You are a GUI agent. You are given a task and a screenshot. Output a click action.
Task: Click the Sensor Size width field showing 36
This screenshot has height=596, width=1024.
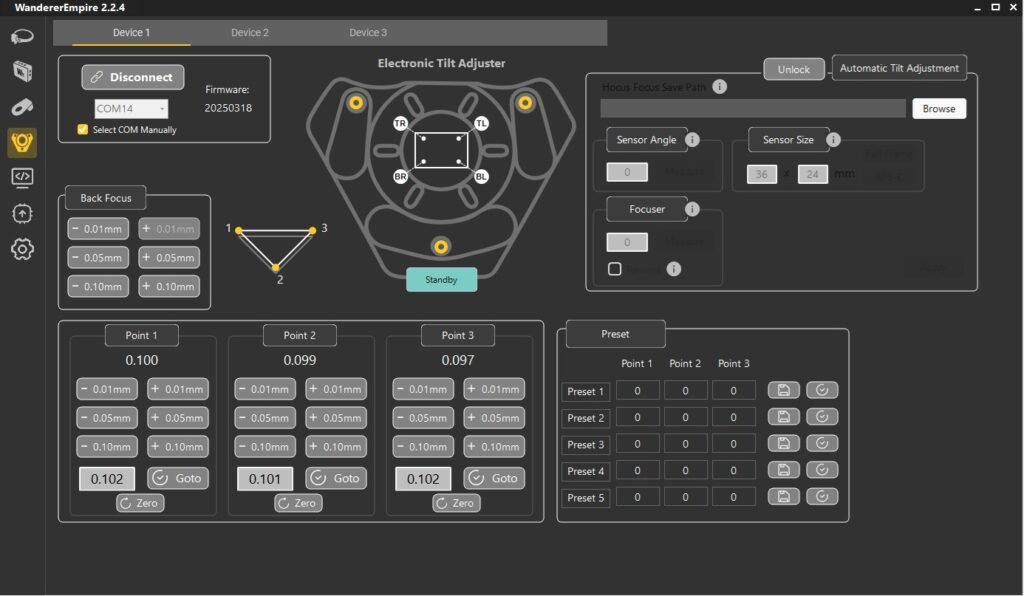click(x=761, y=174)
